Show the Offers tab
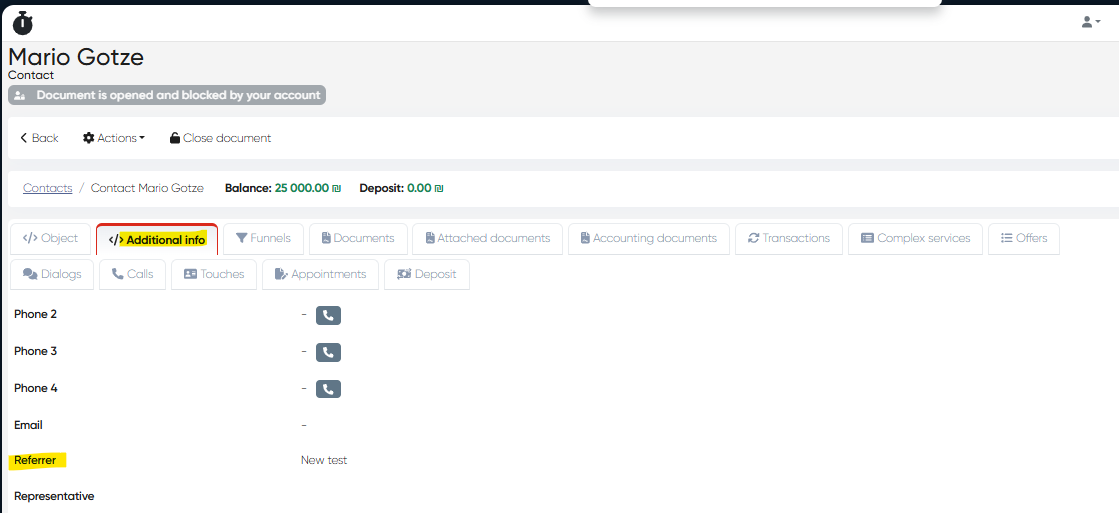This screenshot has height=513, width=1119. (1024, 239)
